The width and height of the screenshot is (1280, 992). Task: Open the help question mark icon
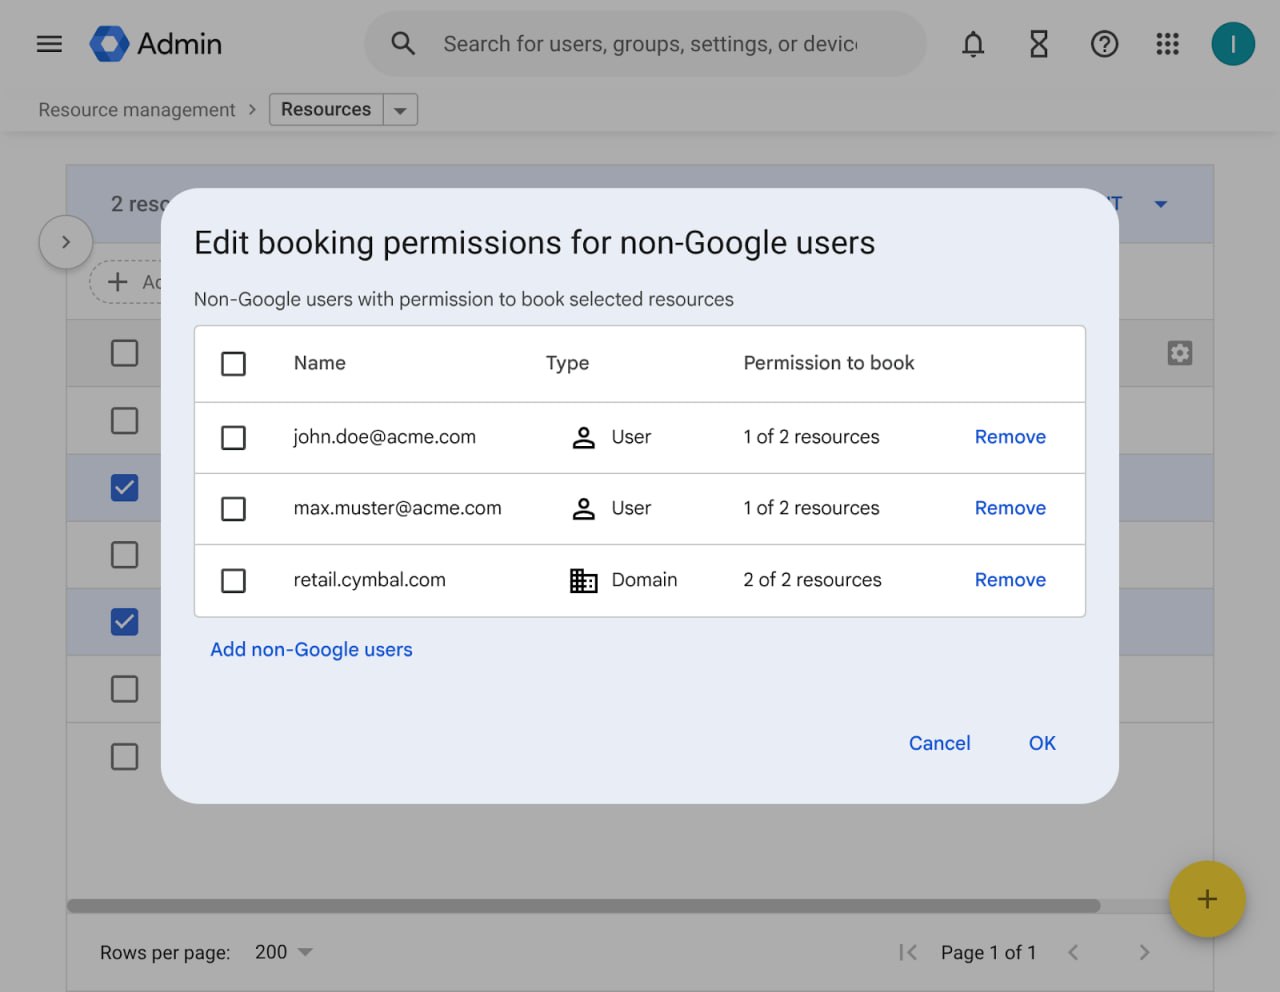(x=1104, y=44)
